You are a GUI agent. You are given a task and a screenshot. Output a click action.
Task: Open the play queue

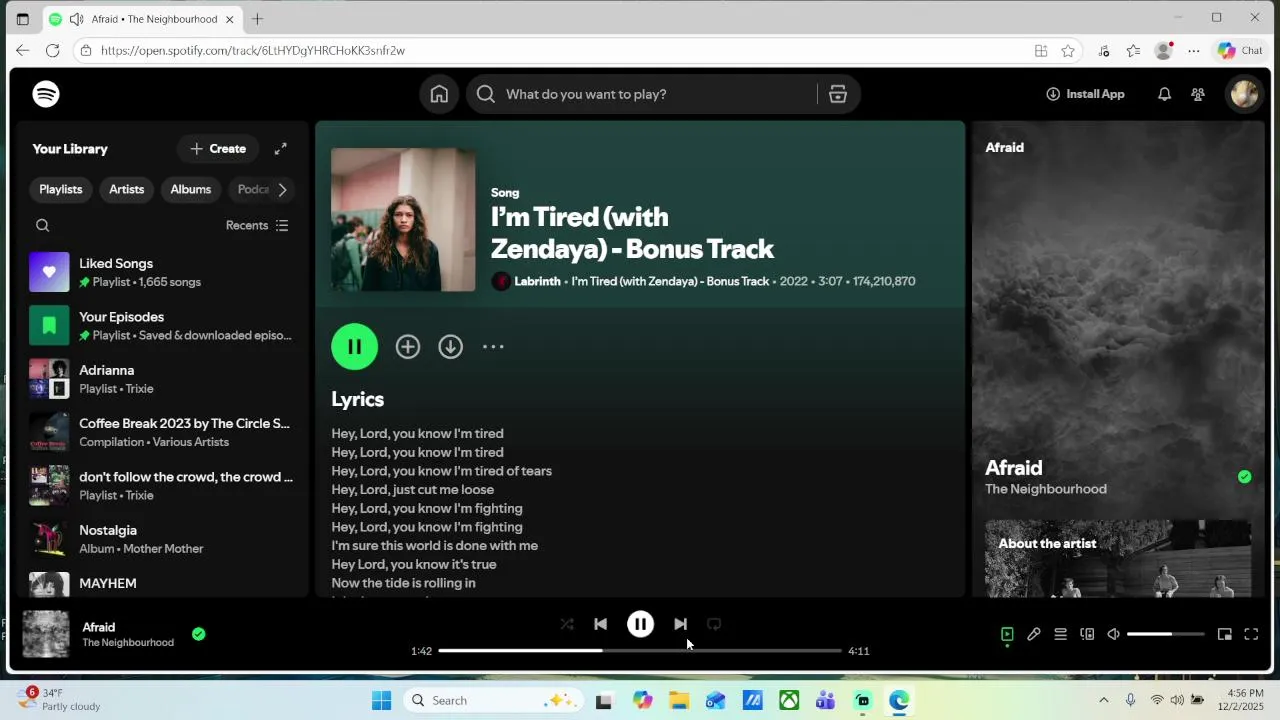1060,634
